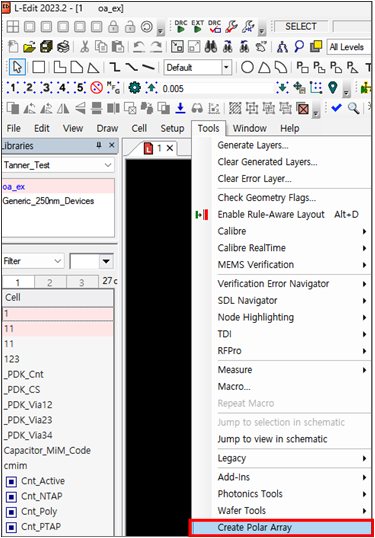The image size is (375, 538).
Task: Select Generic_250nm_Devices library
Action: pyautogui.click(x=48, y=201)
